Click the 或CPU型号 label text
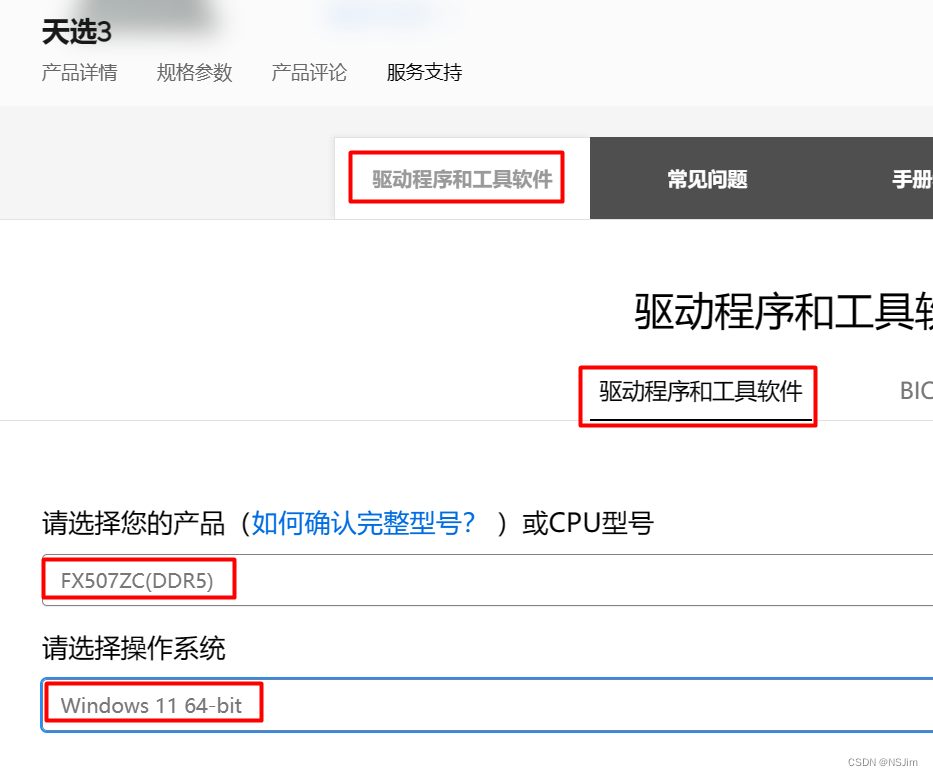The height and width of the screenshot is (776, 933). 588,523
